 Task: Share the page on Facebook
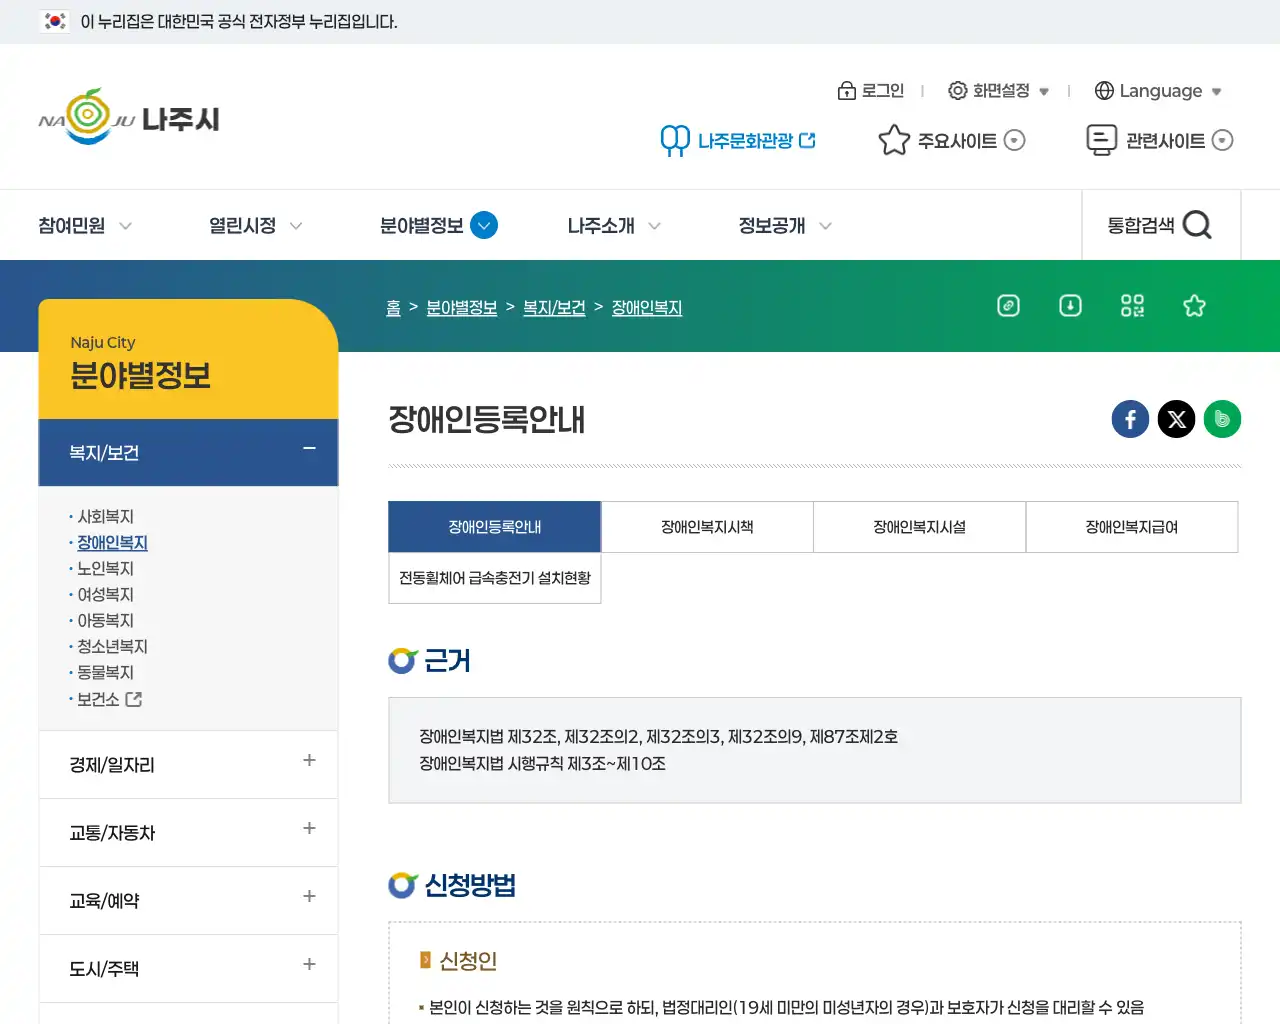pos(1130,419)
